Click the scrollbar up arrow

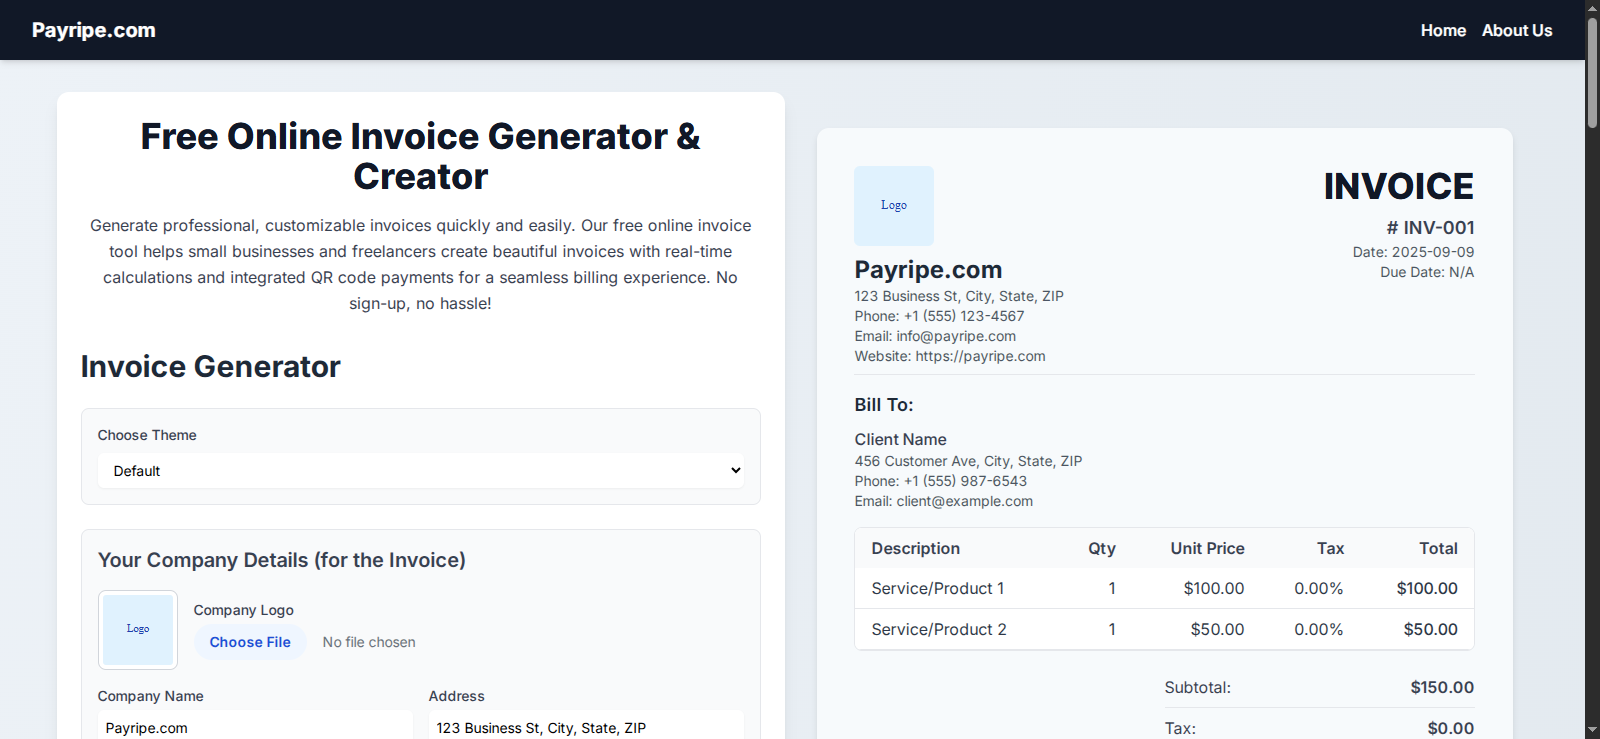click(x=1592, y=7)
